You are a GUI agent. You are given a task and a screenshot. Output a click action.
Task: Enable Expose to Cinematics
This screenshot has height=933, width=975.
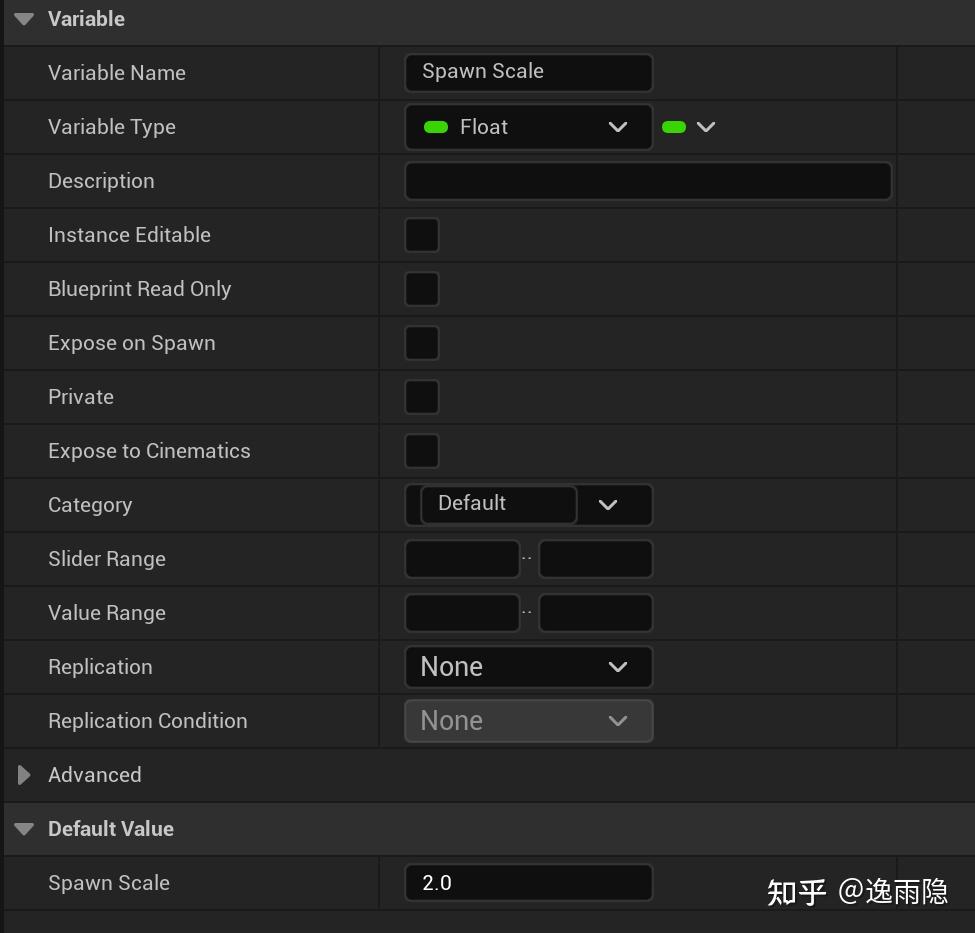(421, 450)
